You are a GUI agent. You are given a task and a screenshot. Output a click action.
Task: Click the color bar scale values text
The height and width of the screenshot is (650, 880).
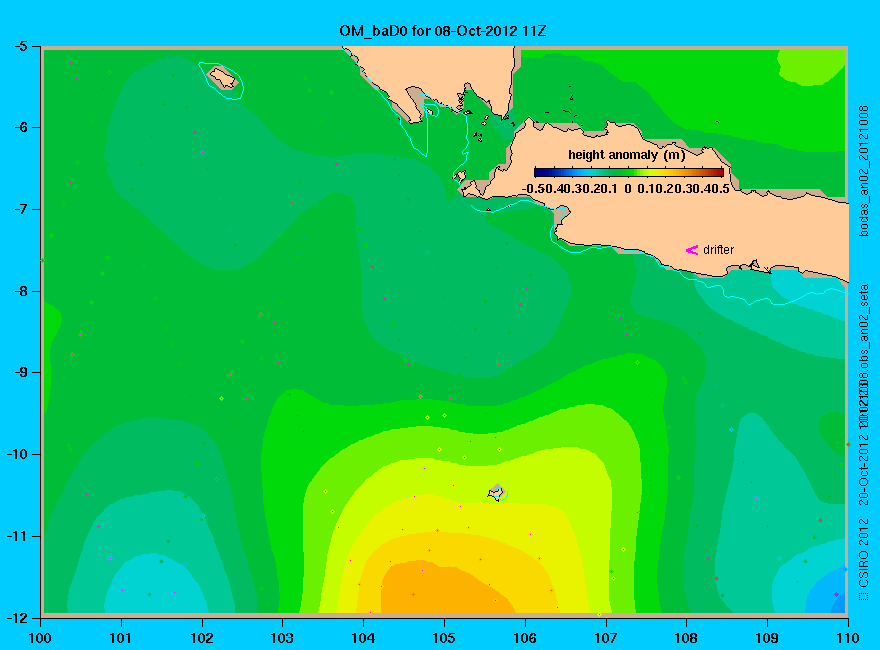(x=626, y=189)
